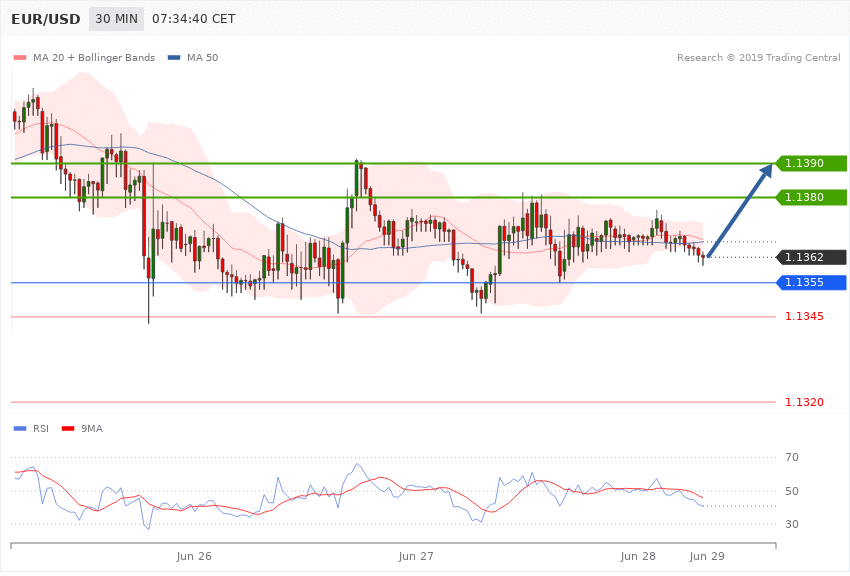Image resolution: width=850 pixels, height=576 pixels.
Task: Click the MA 20 + Bollinger Bands legend swatch
Action: [20, 57]
